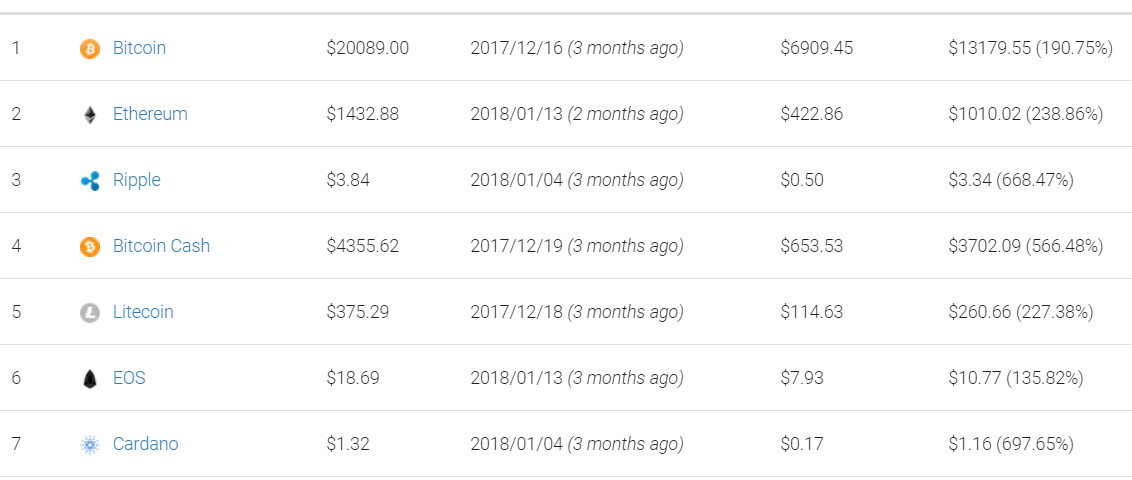This screenshot has height=480, width=1132.
Task: Open the Ripple coin link
Action: click(x=136, y=180)
